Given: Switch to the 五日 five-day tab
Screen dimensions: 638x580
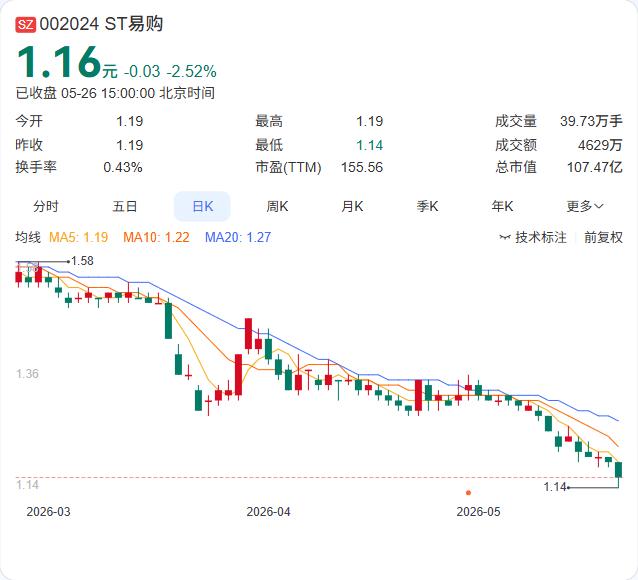Looking at the screenshot, I should coord(125,206).
